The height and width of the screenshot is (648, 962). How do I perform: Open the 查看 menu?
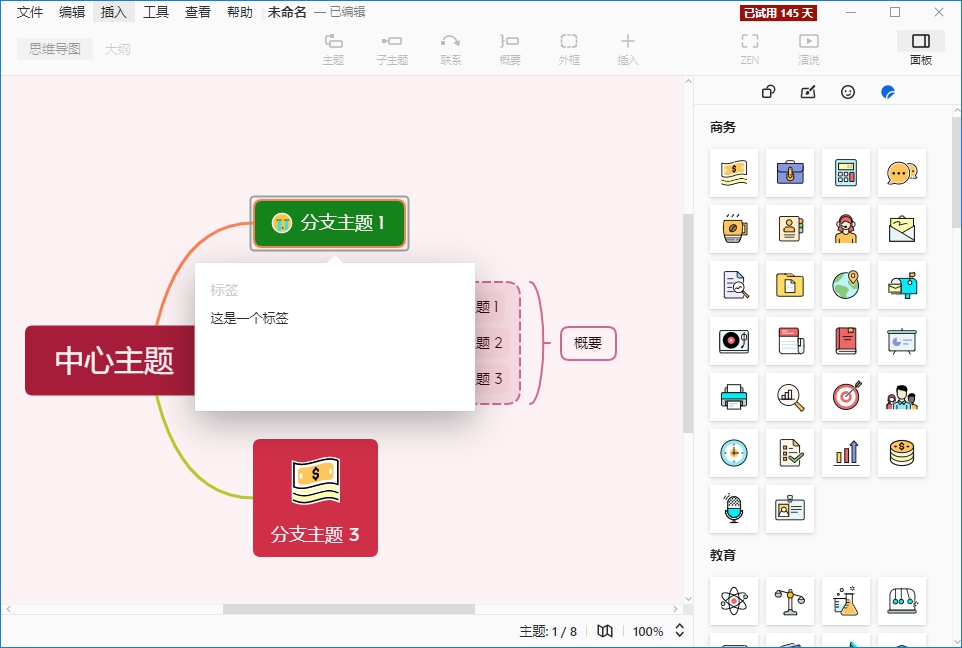tap(198, 12)
